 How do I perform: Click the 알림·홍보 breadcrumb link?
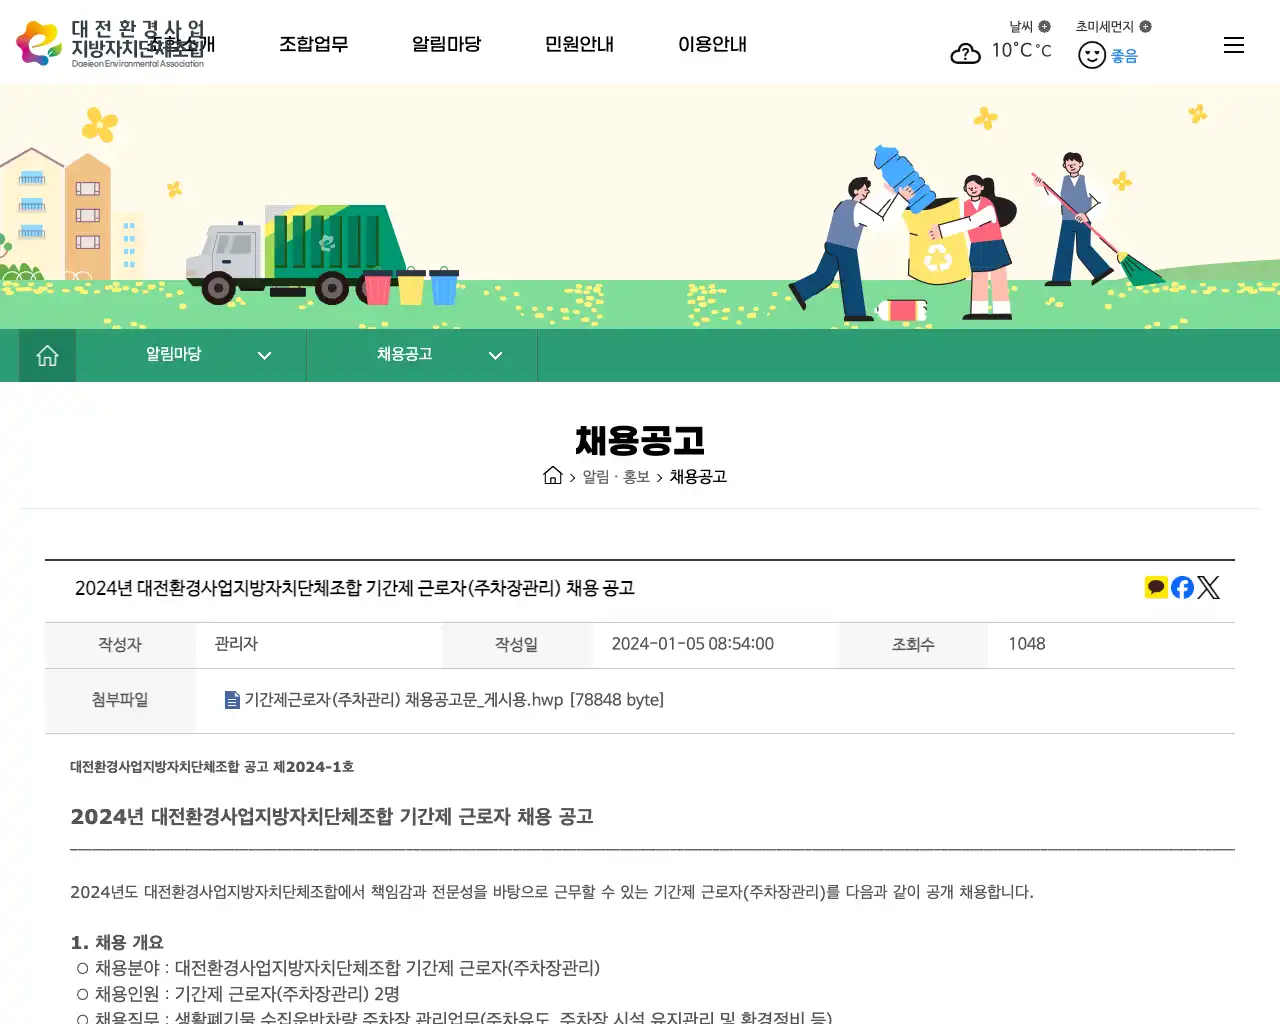615,477
